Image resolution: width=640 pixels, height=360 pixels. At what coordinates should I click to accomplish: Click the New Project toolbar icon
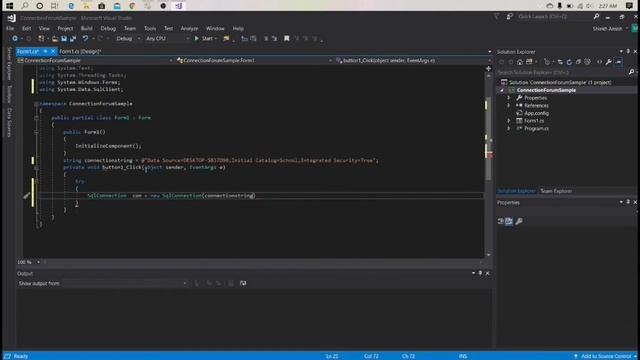pyautogui.click(x=41, y=38)
